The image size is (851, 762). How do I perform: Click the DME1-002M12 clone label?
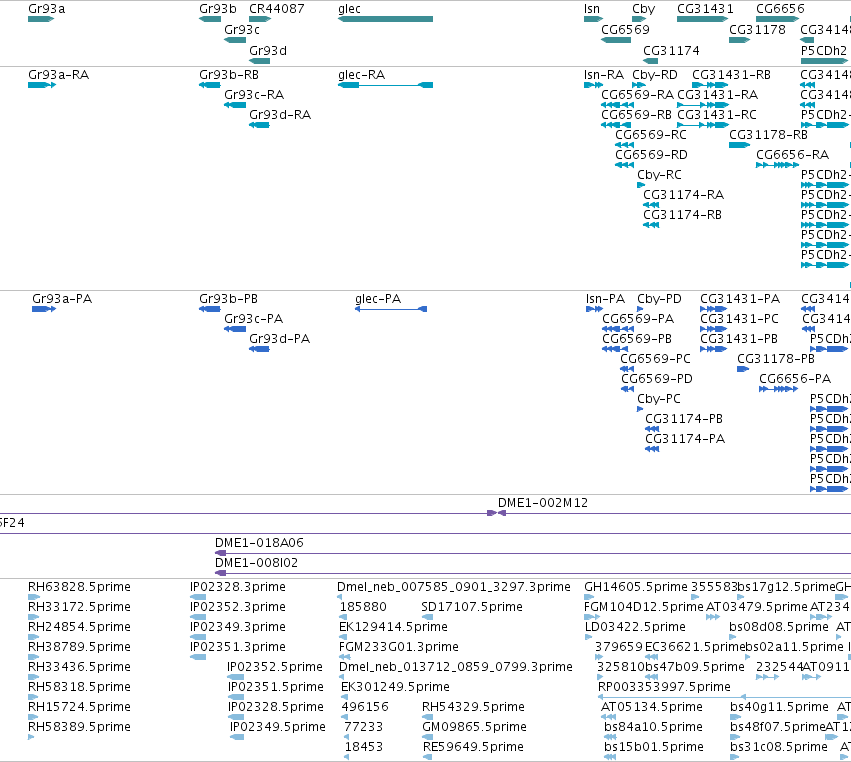click(x=543, y=503)
